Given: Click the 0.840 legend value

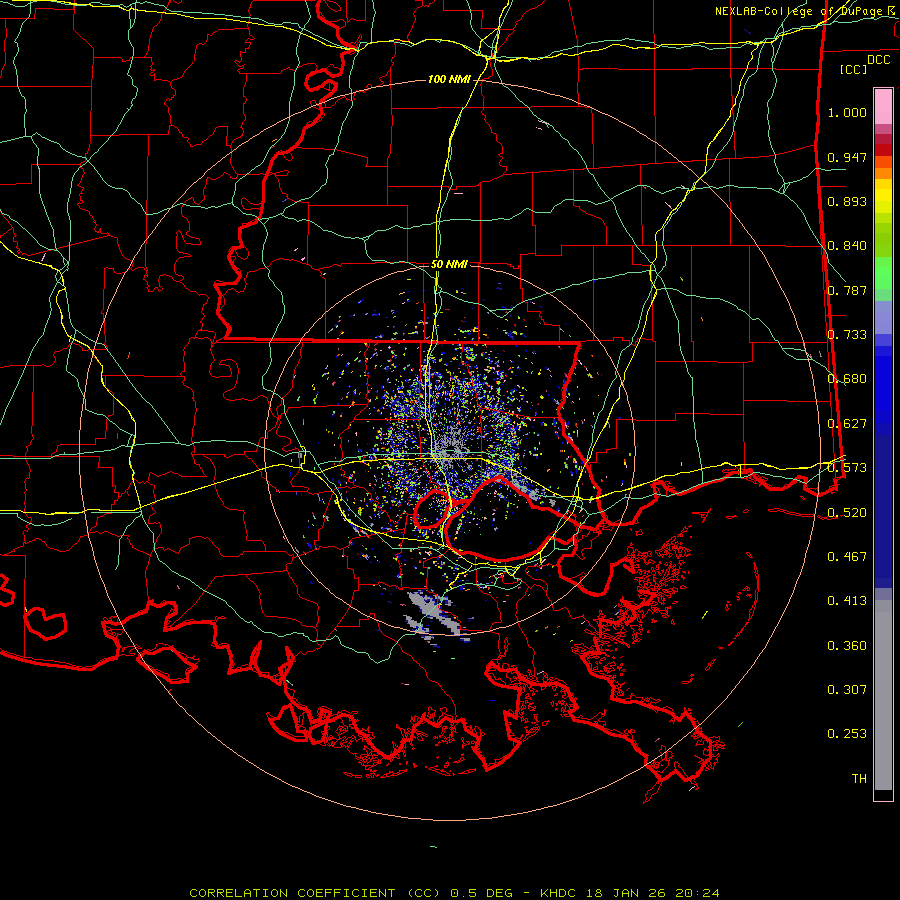Looking at the screenshot, I should click(847, 245).
